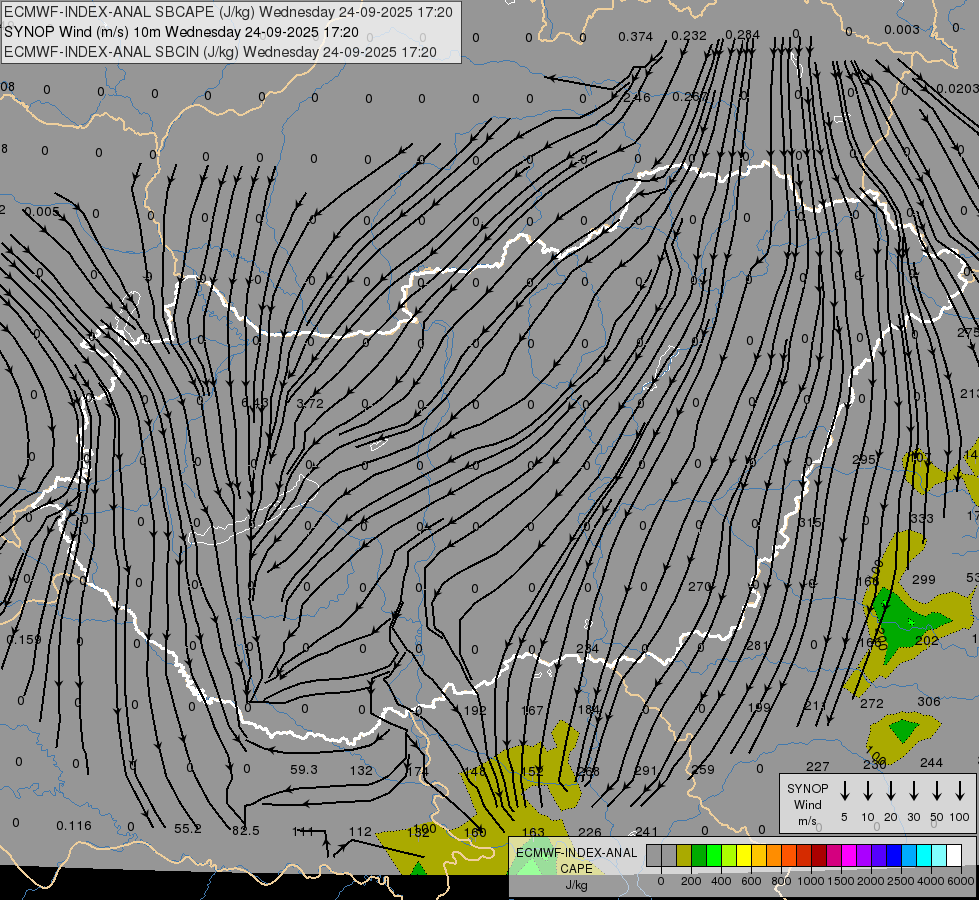Click the SYNOP Wind 10m title line
Screen dimensions: 979x900
pos(182,32)
